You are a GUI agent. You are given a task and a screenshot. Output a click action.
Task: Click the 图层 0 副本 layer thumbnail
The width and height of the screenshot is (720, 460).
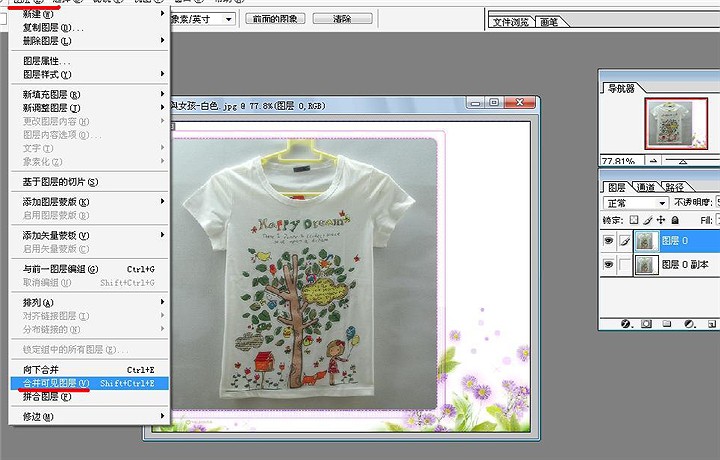(x=646, y=265)
